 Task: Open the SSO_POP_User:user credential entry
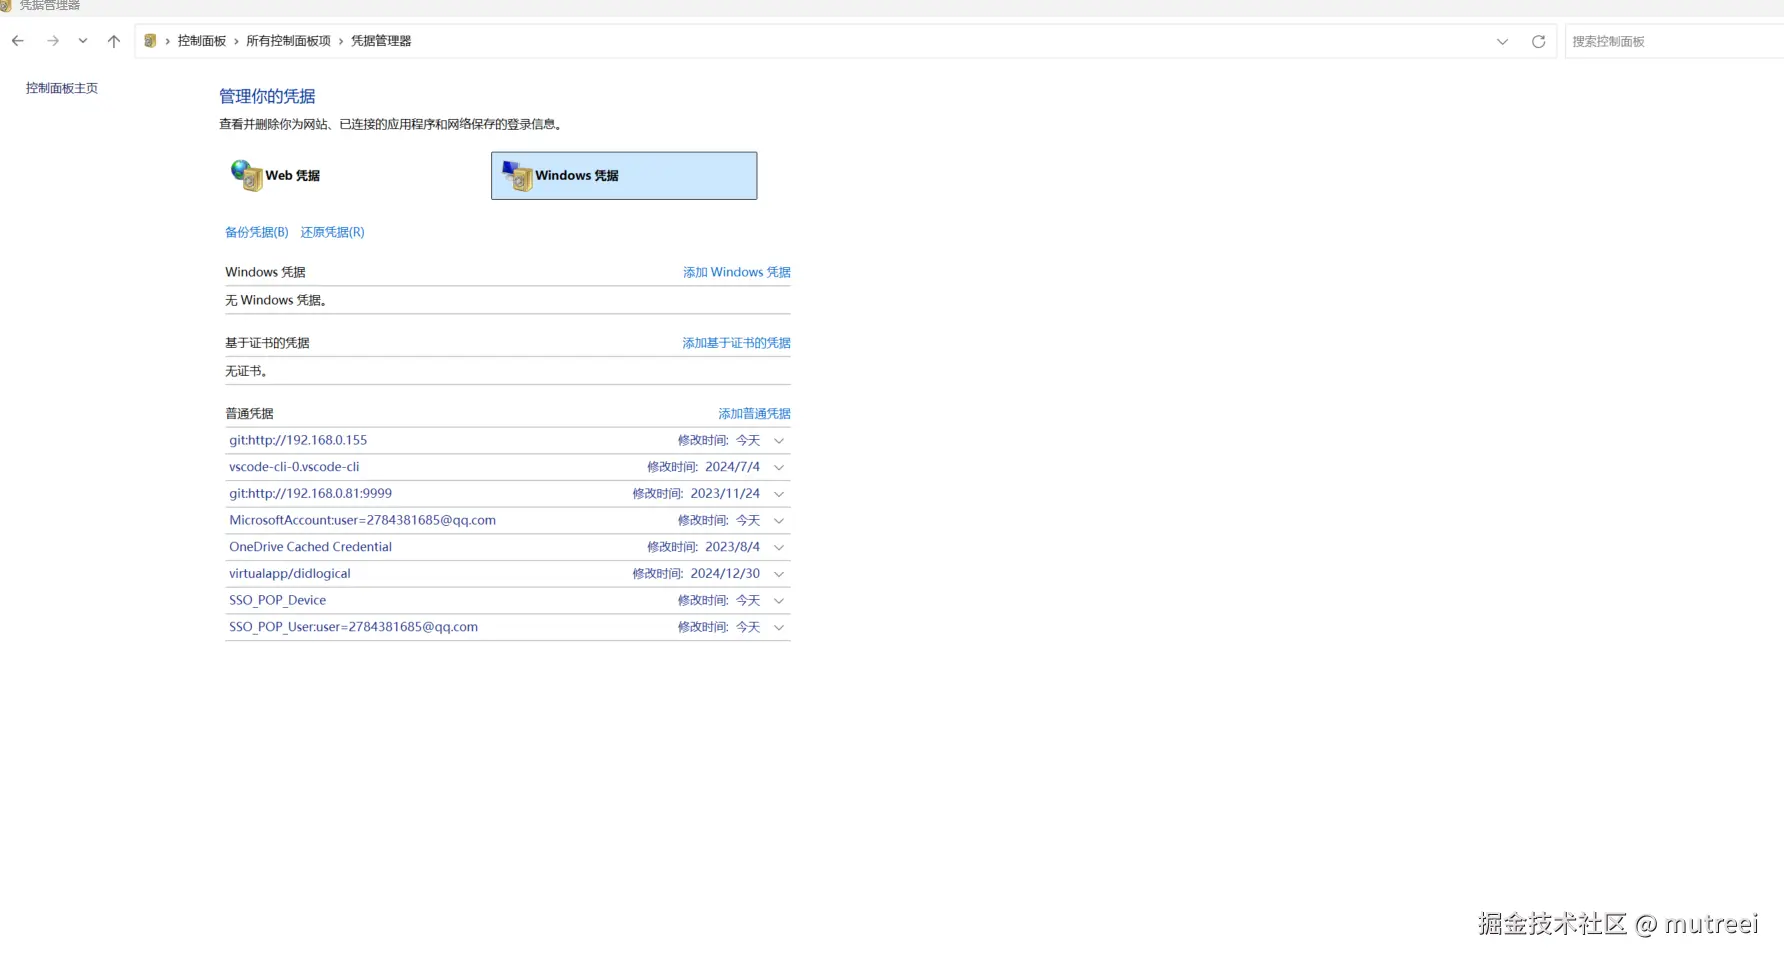click(x=353, y=627)
